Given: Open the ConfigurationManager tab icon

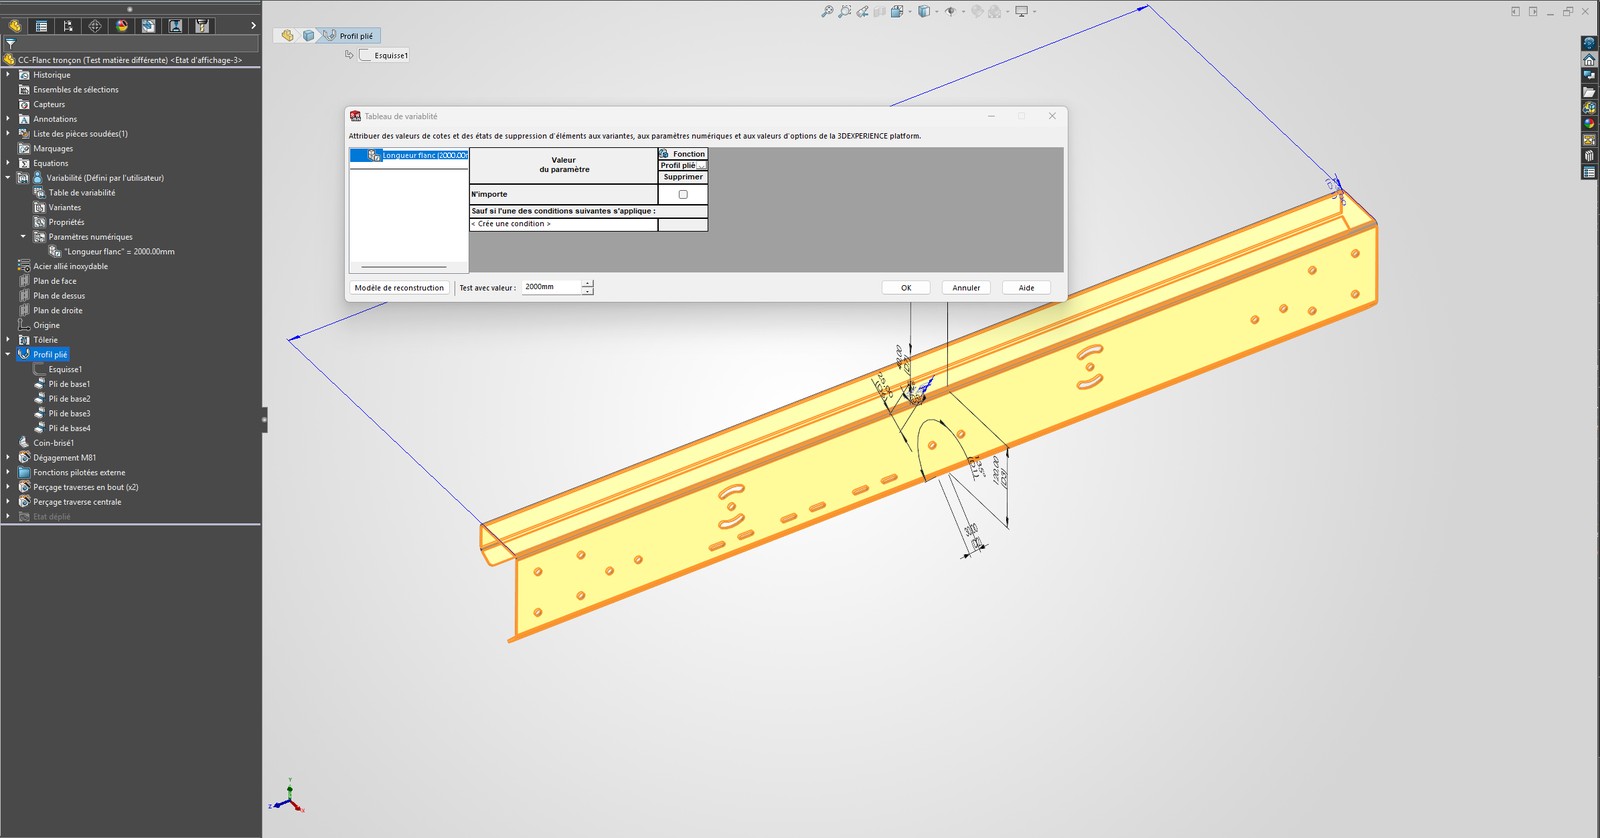Looking at the screenshot, I should [68, 26].
